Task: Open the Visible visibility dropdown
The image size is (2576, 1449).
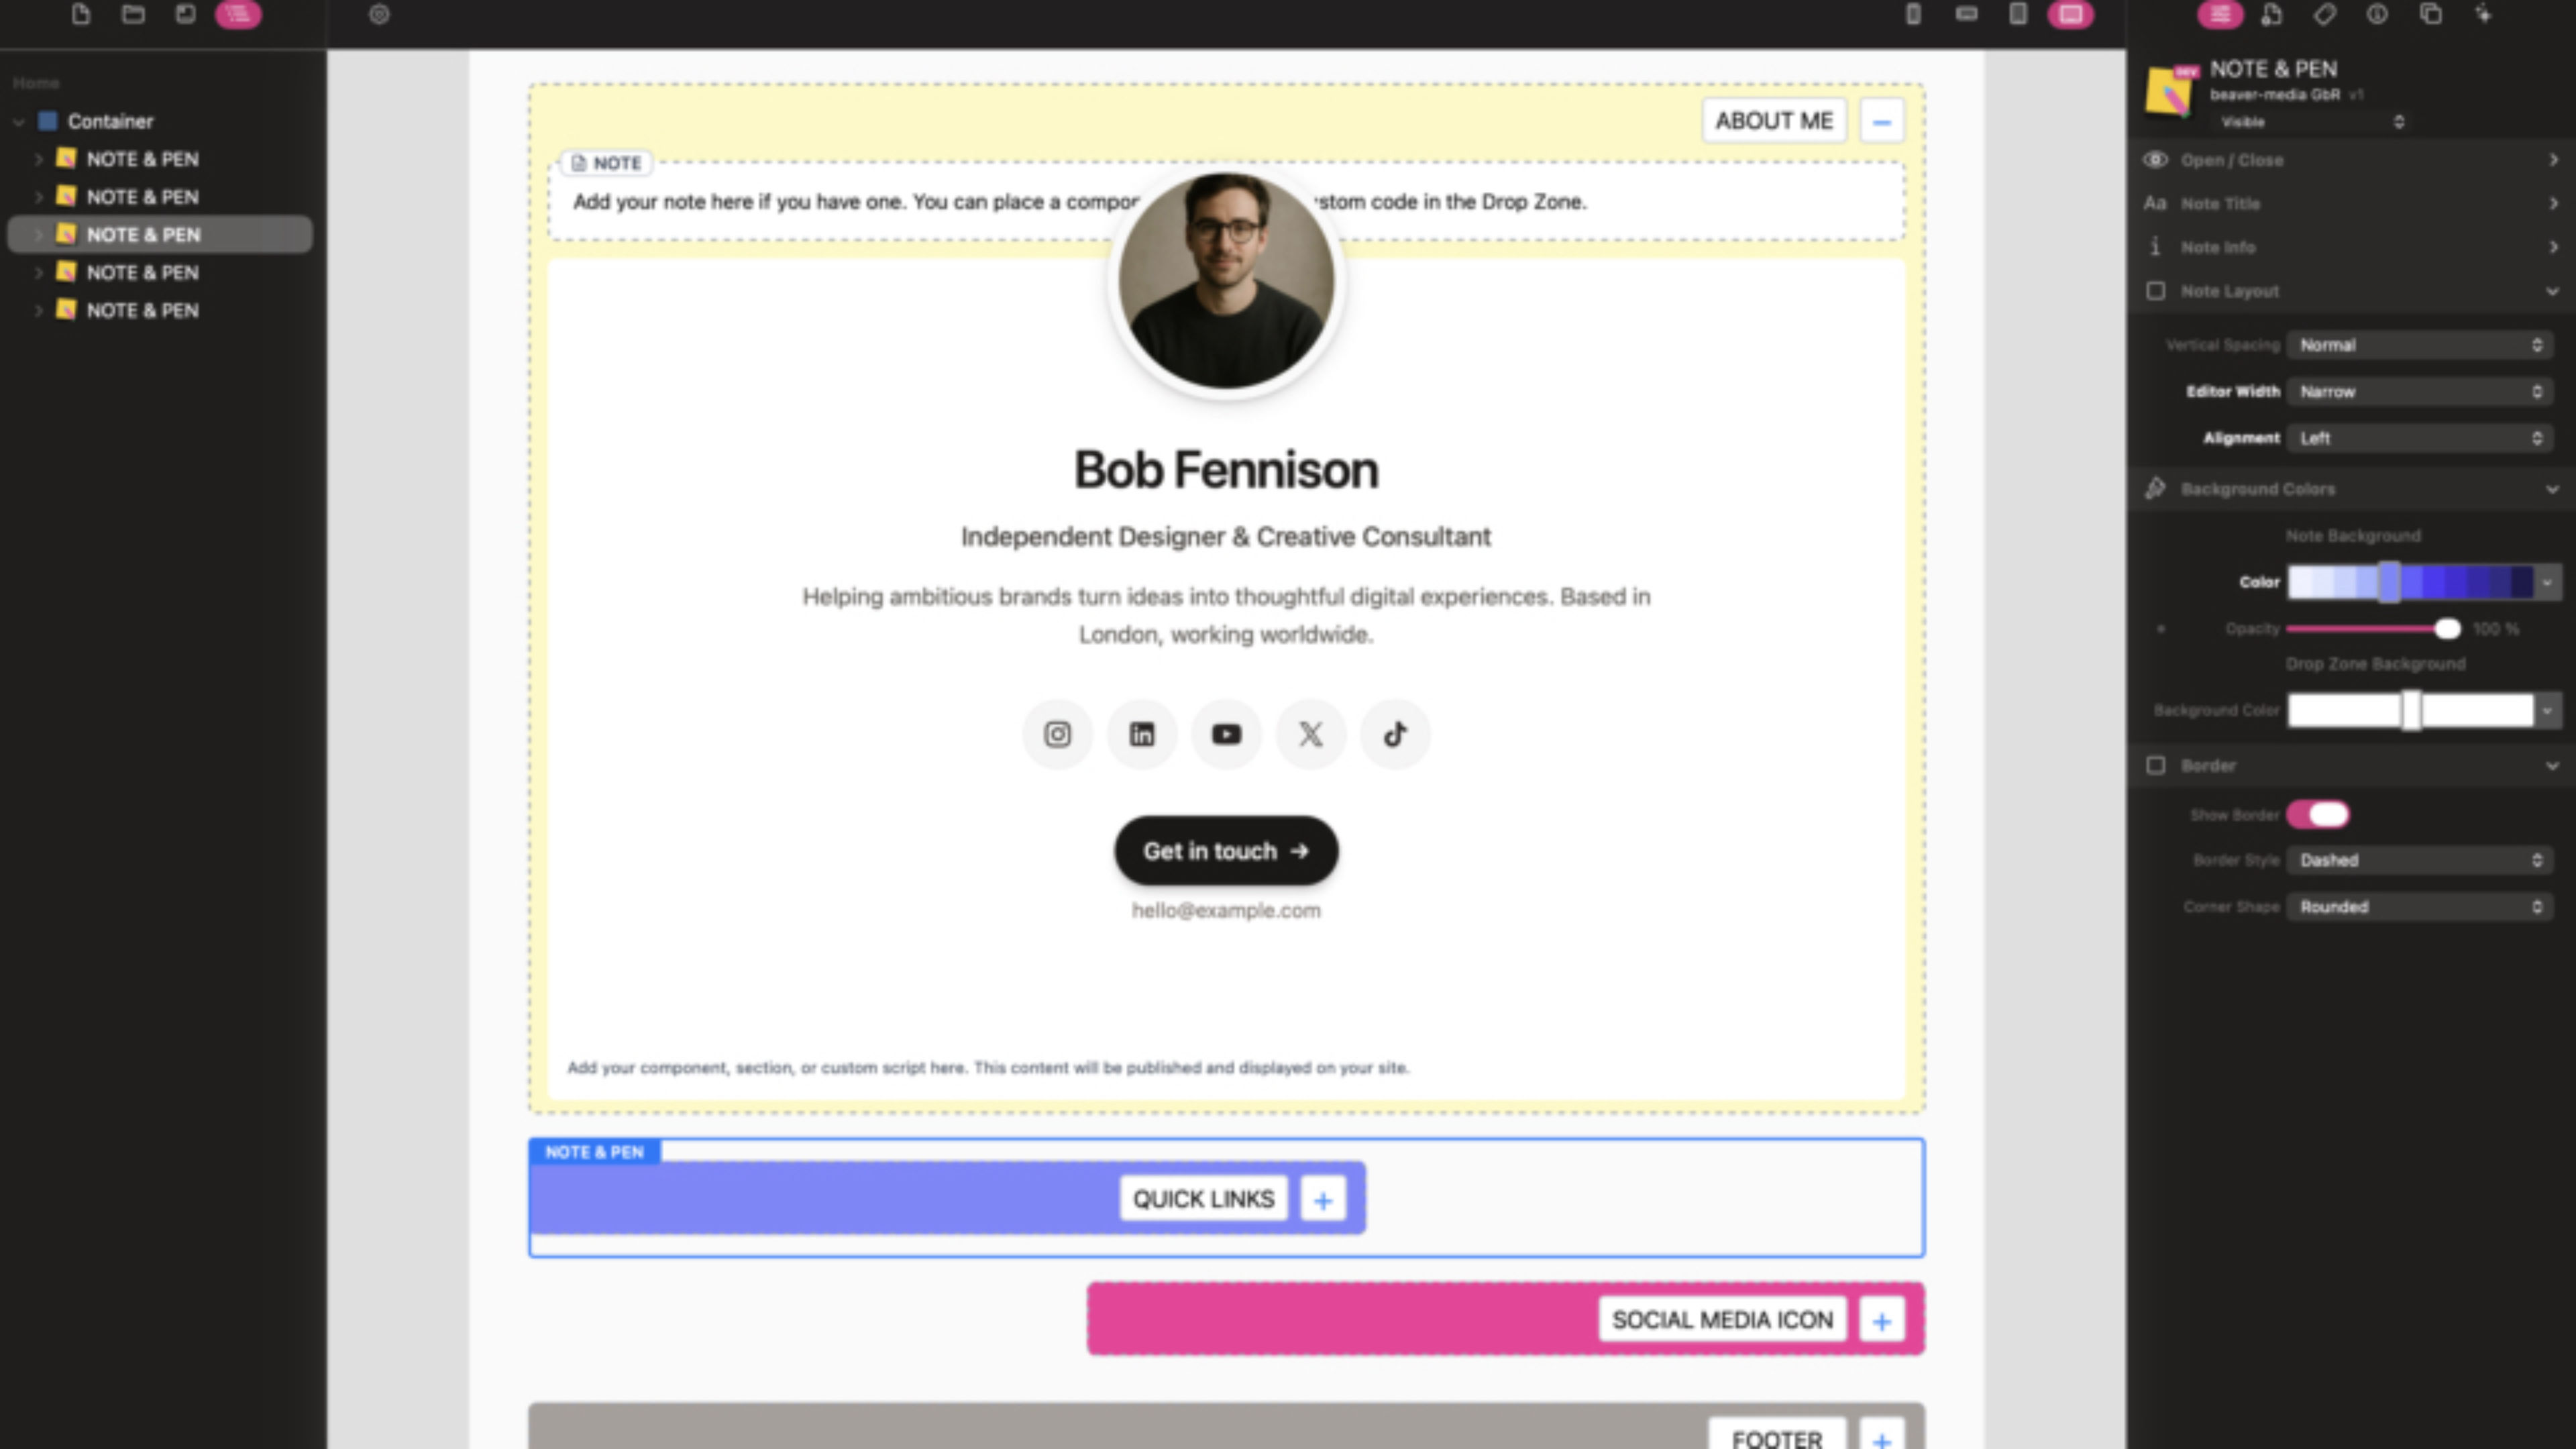Action: [x=2311, y=122]
